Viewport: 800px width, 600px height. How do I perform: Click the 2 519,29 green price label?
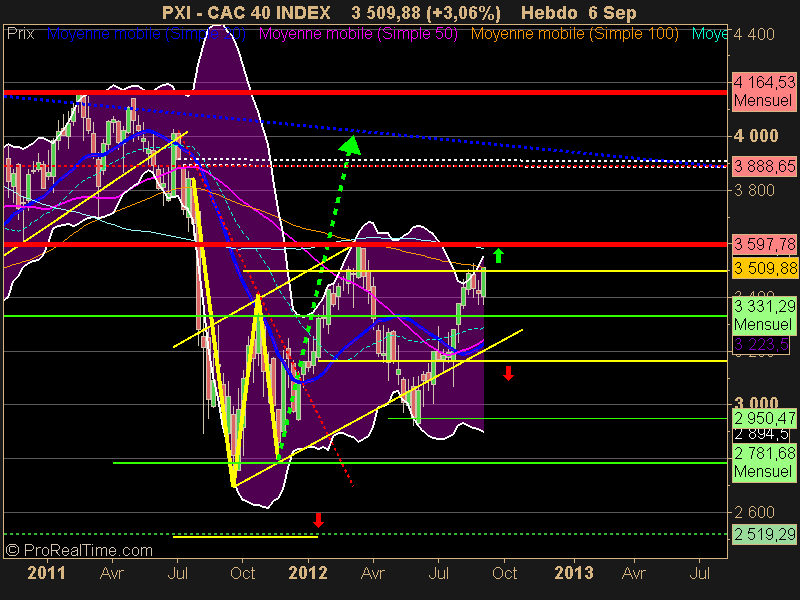pyautogui.click(x=764, y=534)
